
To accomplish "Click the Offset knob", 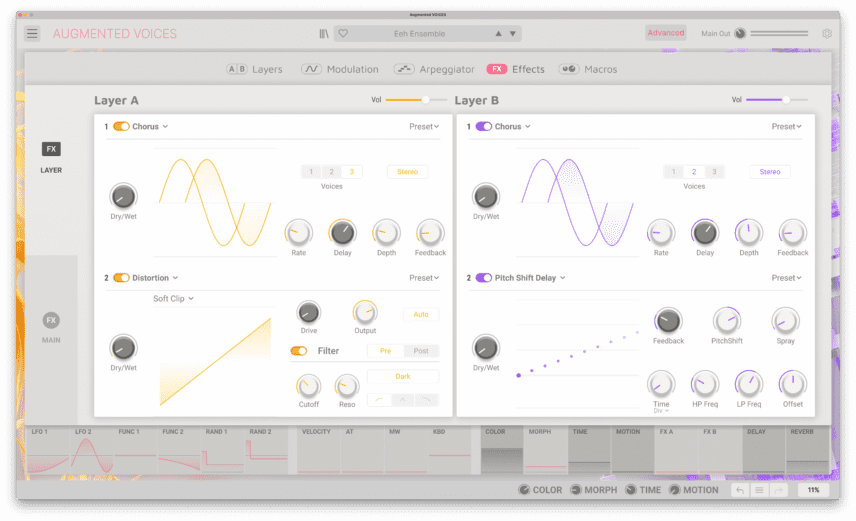I will (792, 384).
